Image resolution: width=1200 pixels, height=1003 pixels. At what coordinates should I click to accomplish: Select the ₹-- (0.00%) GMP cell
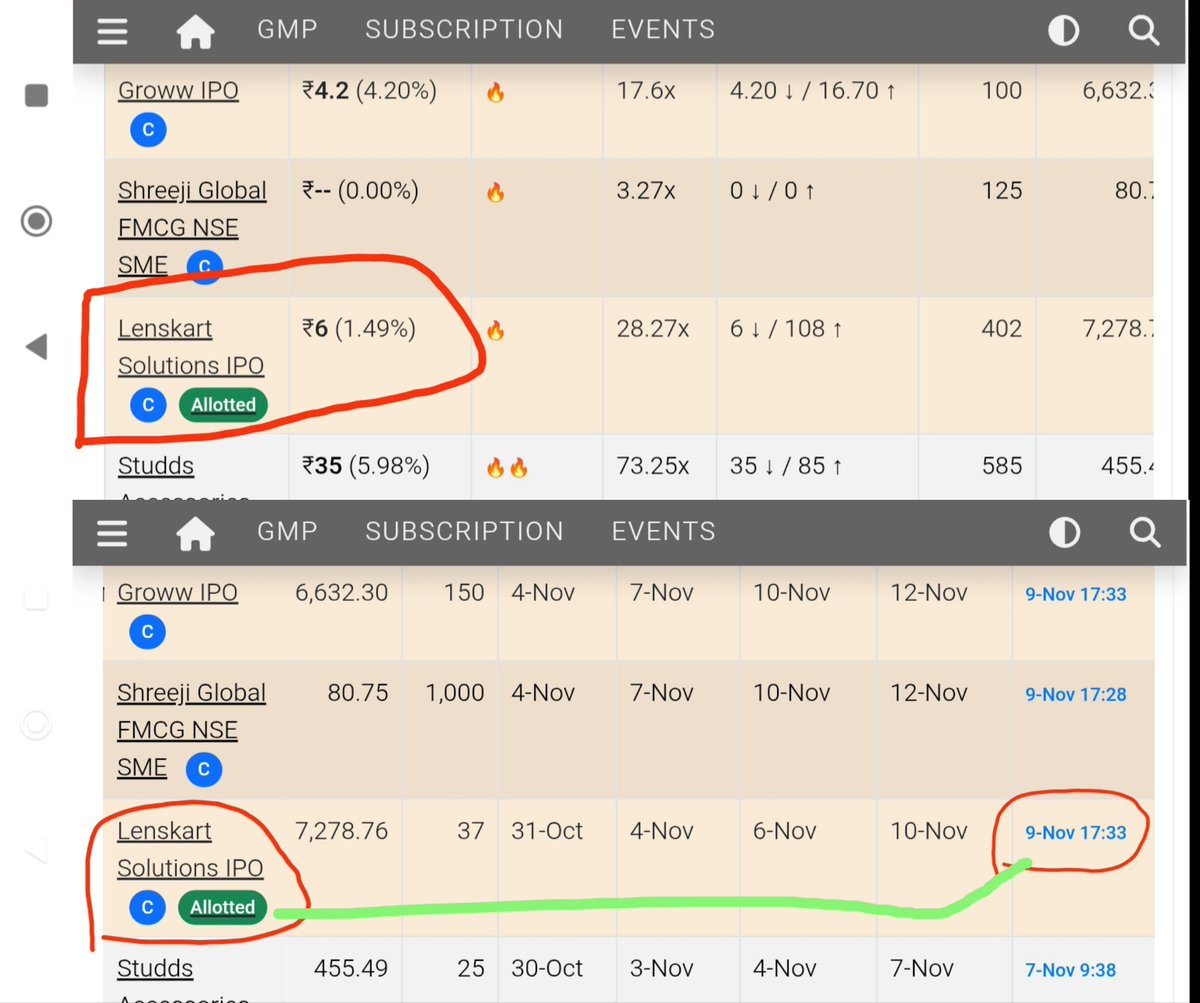point(360,191)
